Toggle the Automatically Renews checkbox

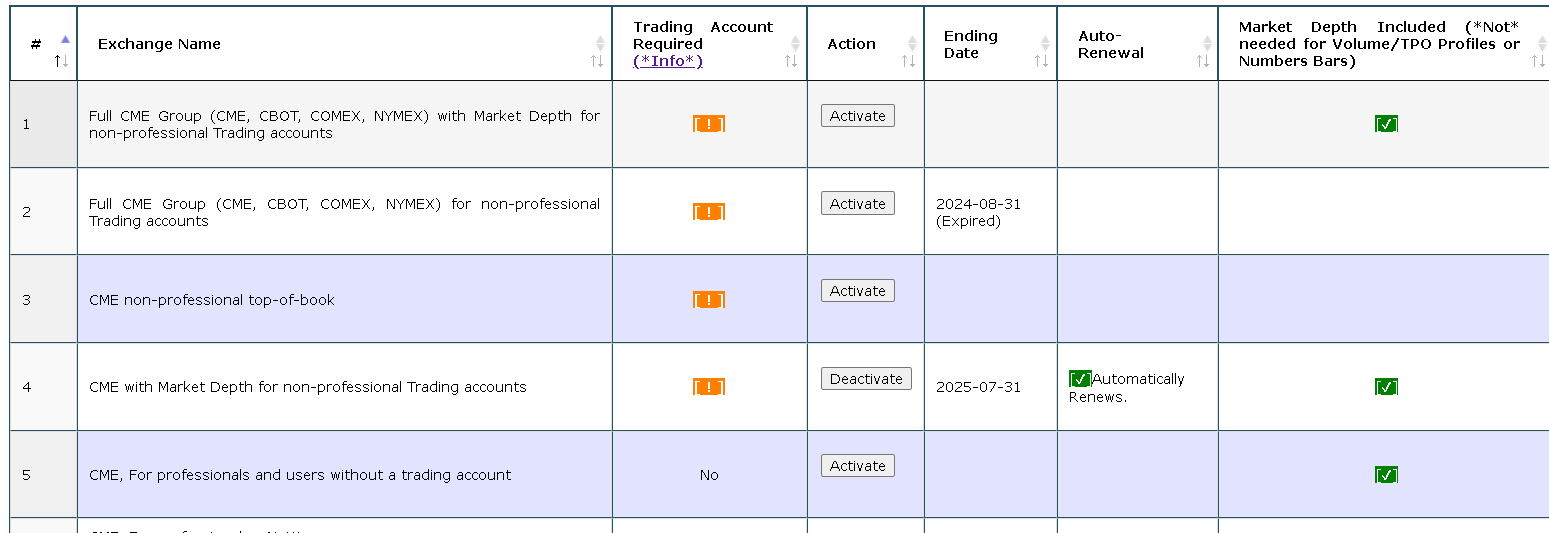tap(1080, 379)
